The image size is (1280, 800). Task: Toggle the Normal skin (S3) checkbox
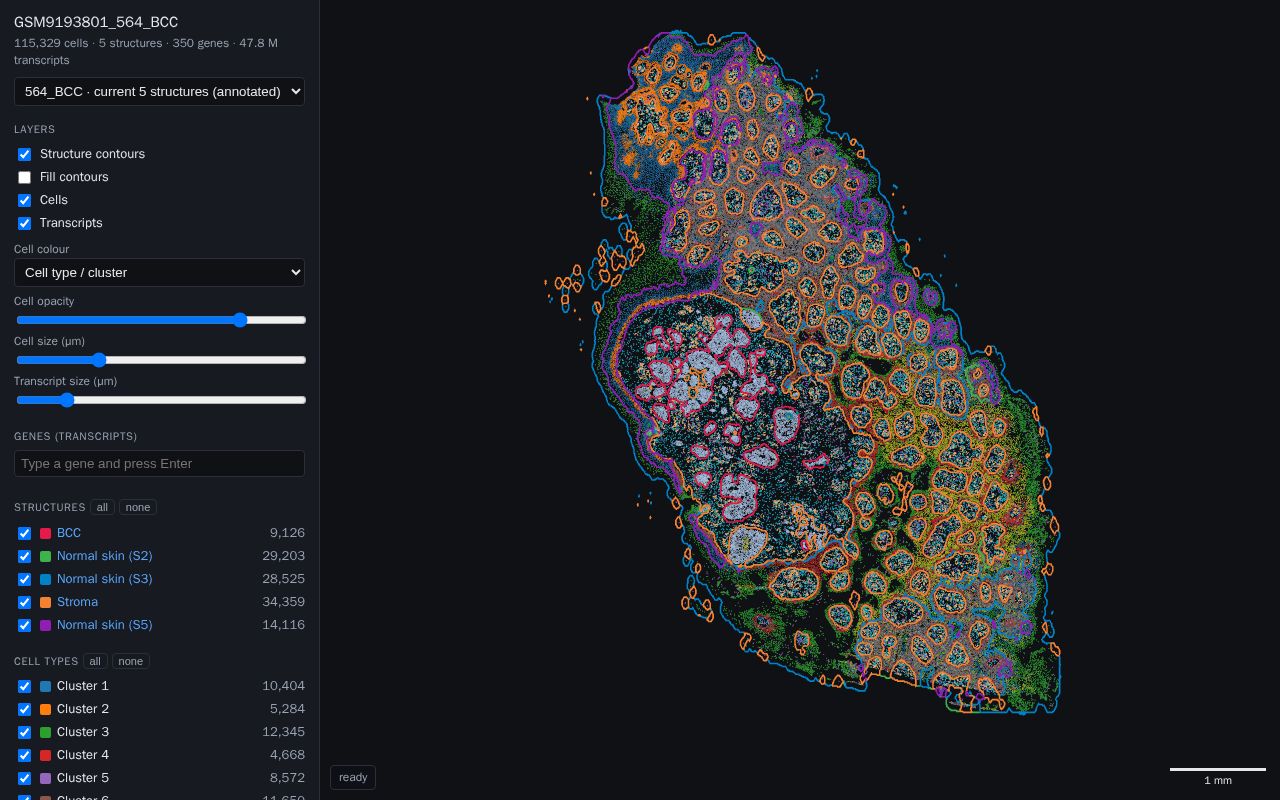25,579
